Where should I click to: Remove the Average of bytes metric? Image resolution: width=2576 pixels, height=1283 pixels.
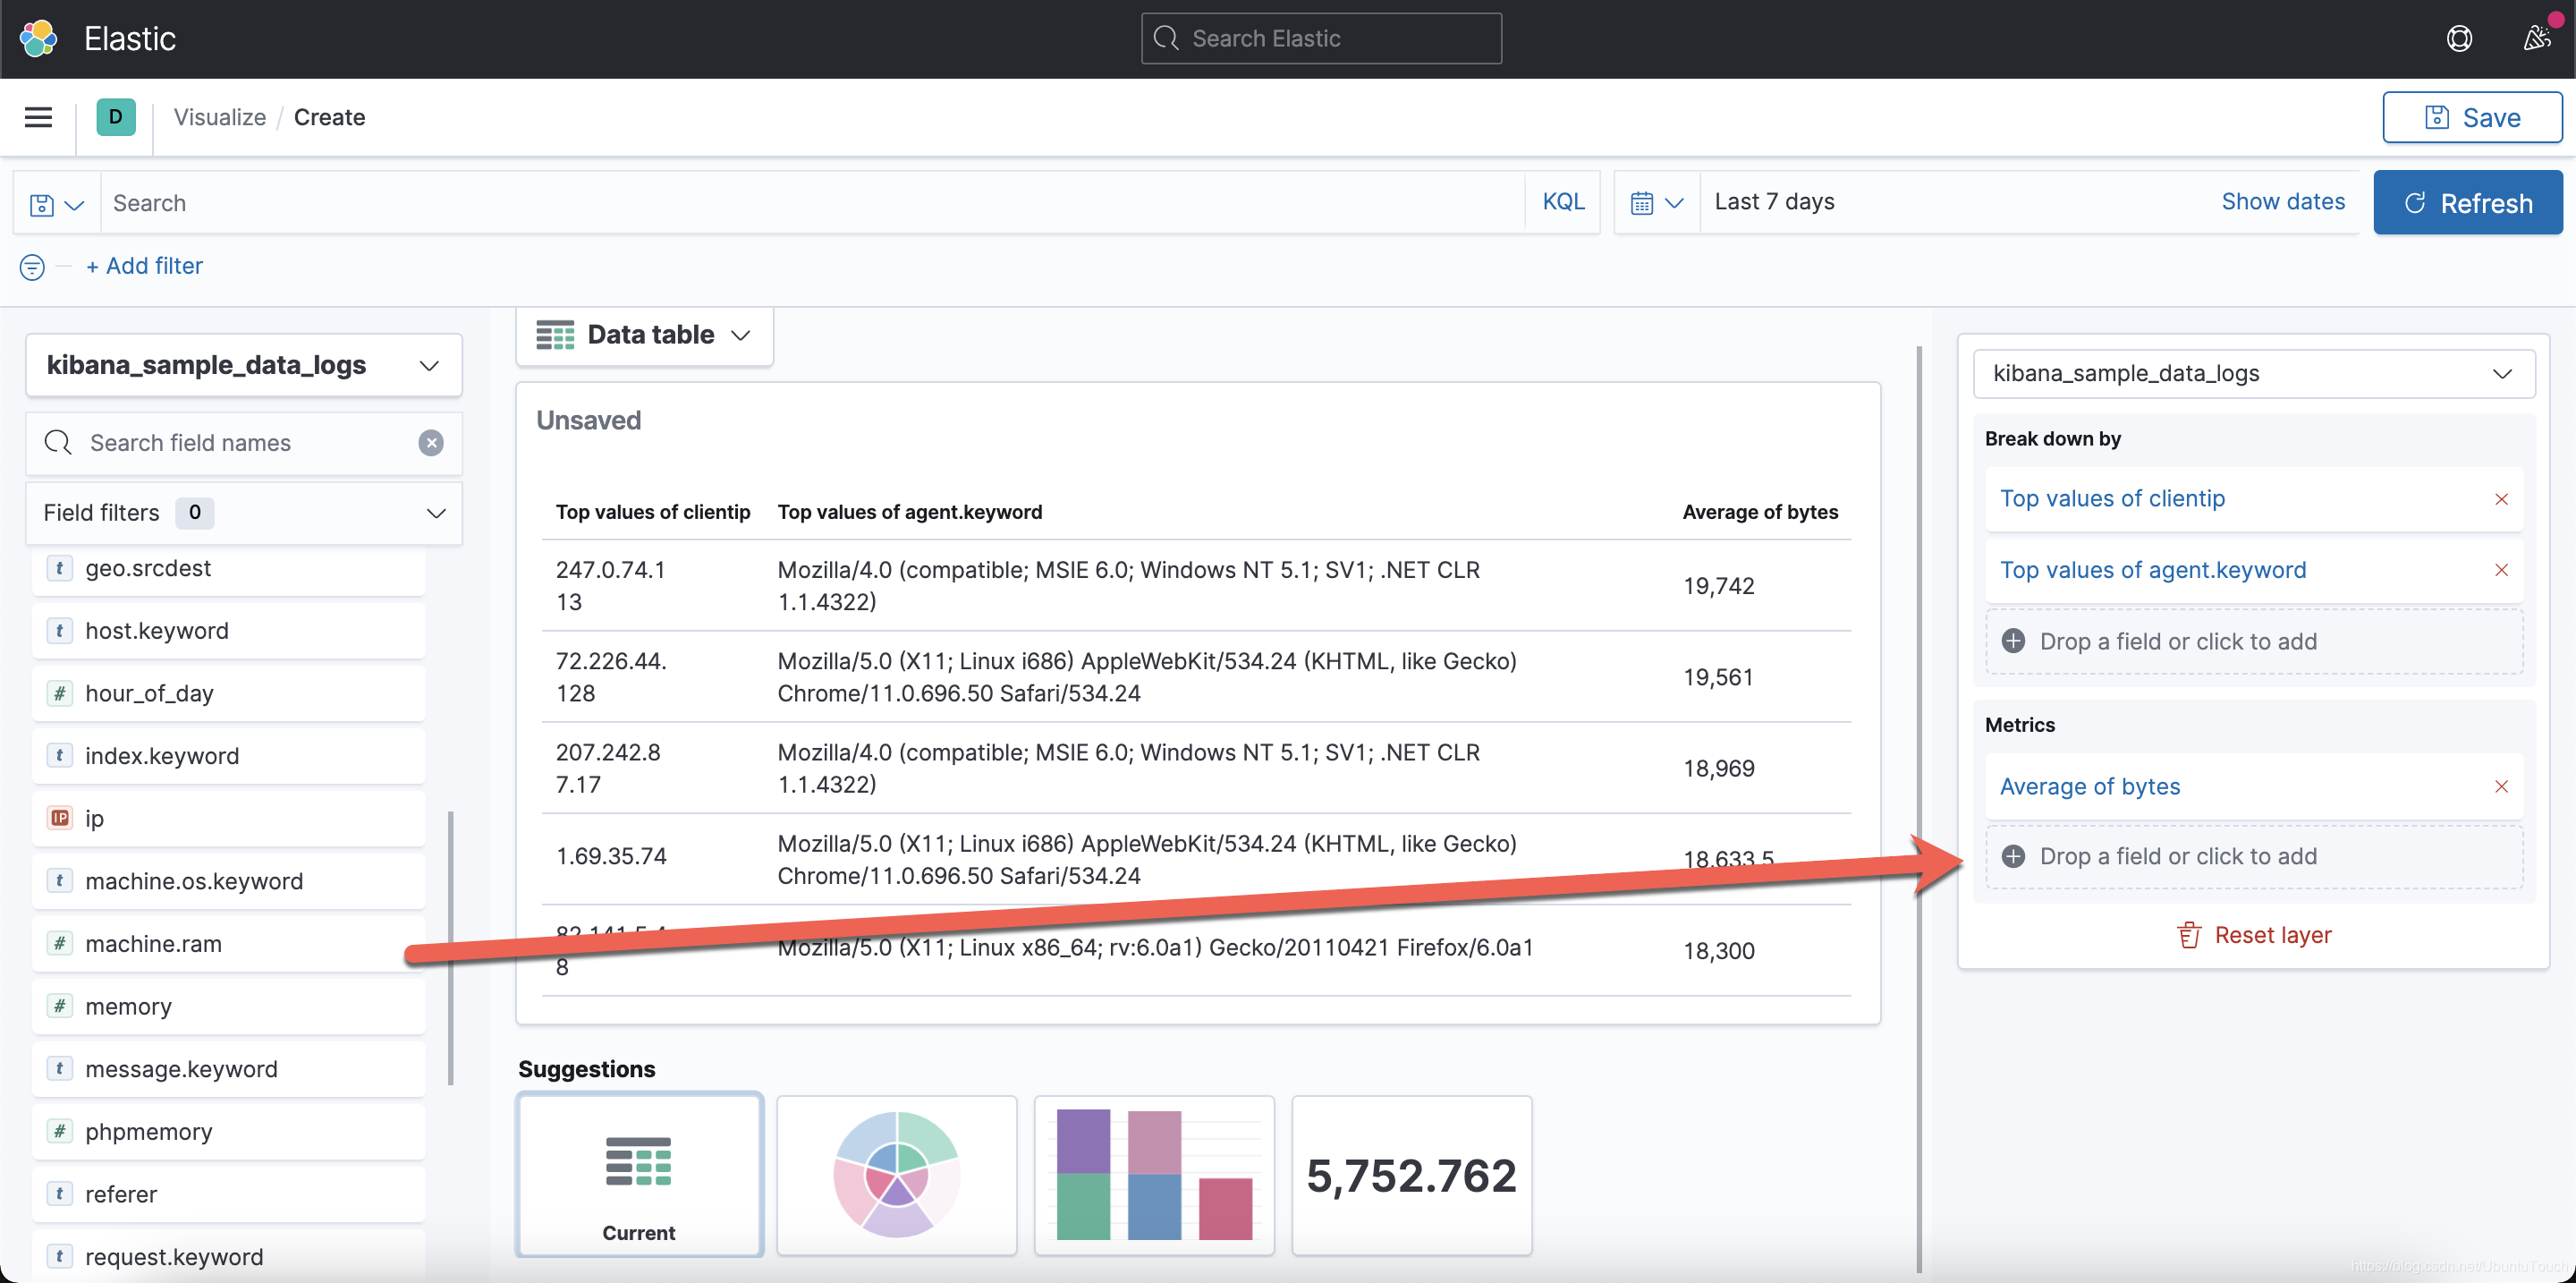coord(2501,787)
